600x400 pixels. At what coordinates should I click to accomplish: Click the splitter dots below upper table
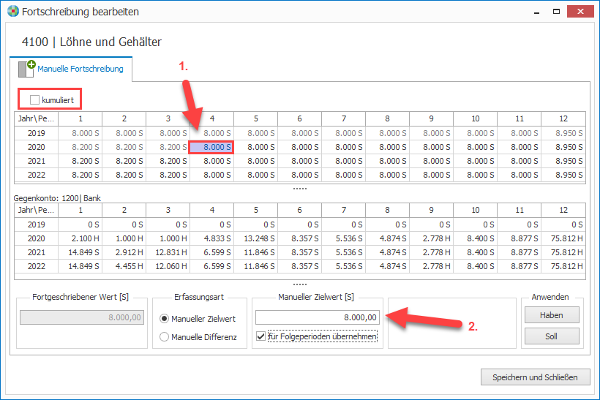(300, 189)
